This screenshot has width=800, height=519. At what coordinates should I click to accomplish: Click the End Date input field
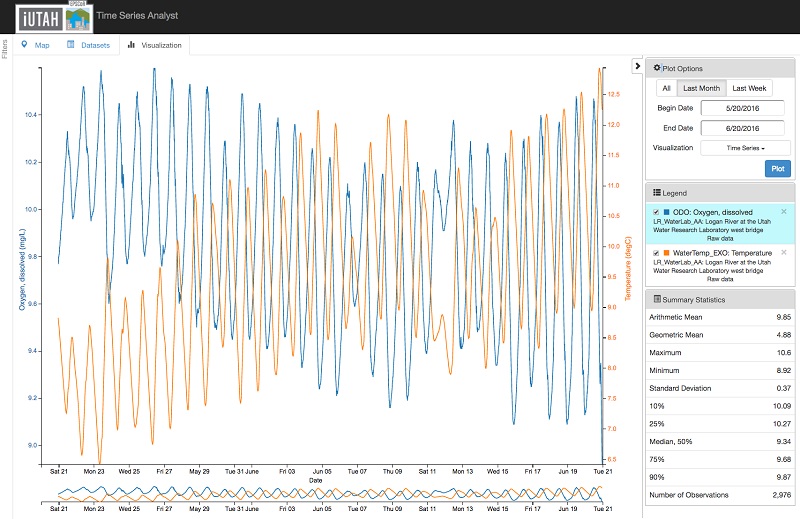tap(742, 128)
